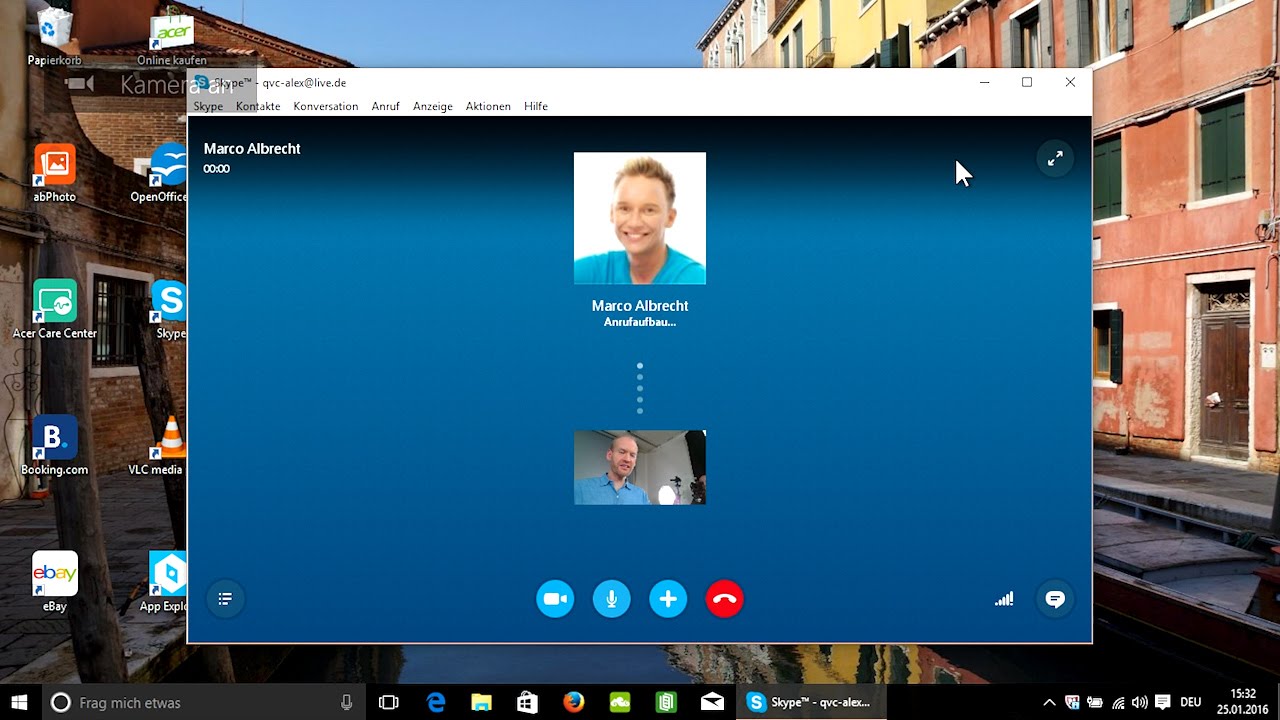Image resolution: width=1280 pixels, height=720 pixels.
Task: Click the Cortana microphone icon in the taskbar
Action: 346,703
